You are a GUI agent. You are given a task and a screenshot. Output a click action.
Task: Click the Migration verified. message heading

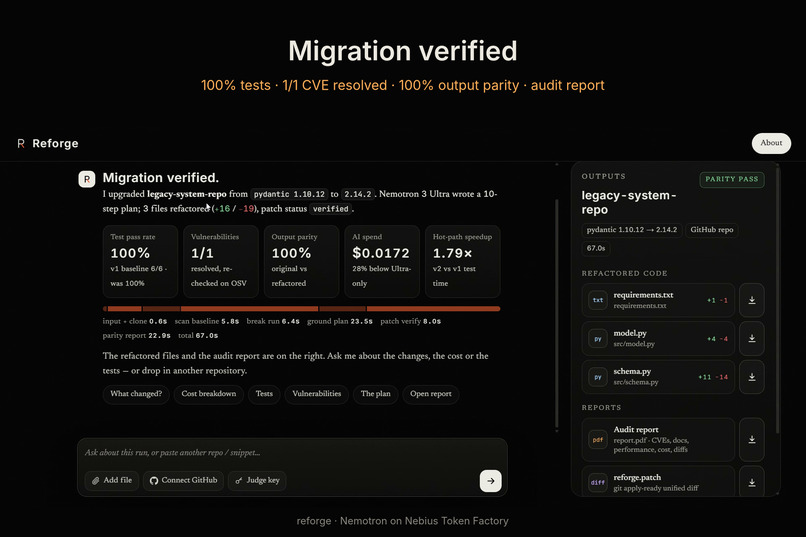coord(160,178)
